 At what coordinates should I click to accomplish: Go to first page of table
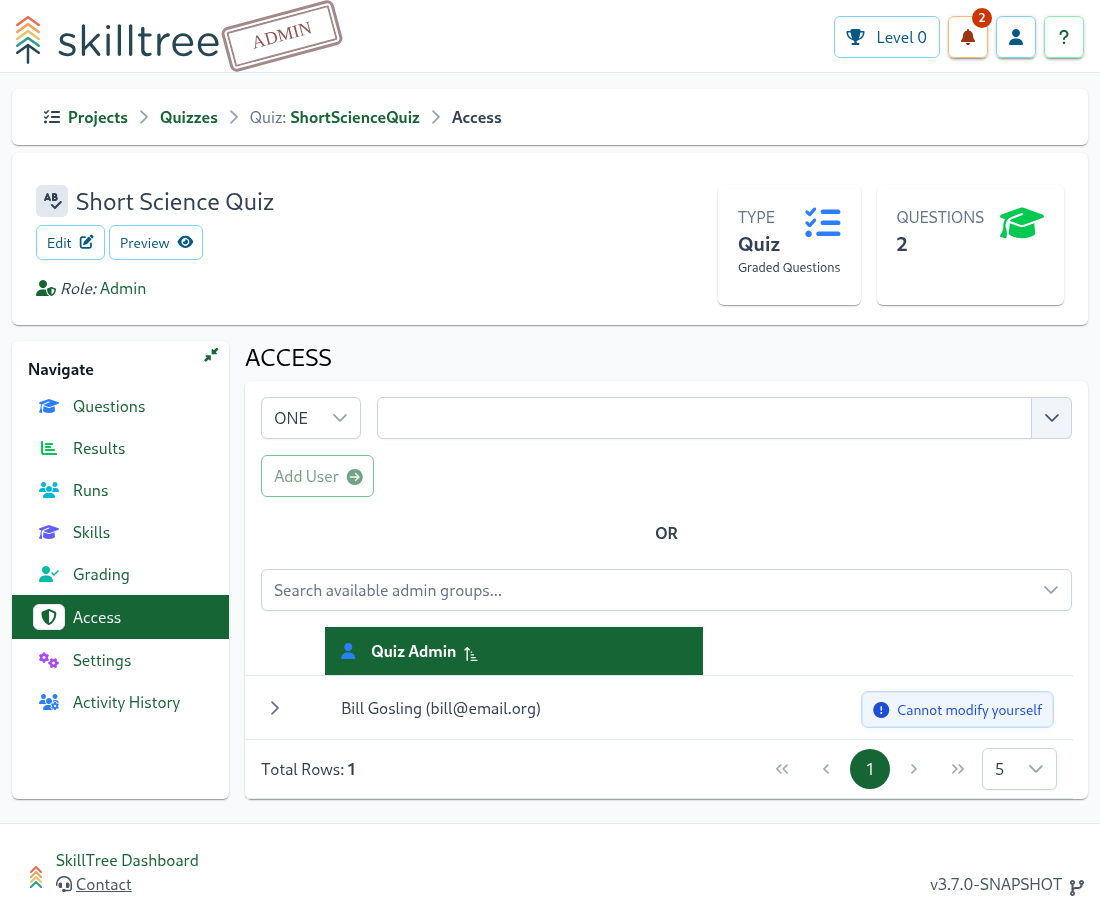(782, 769)
